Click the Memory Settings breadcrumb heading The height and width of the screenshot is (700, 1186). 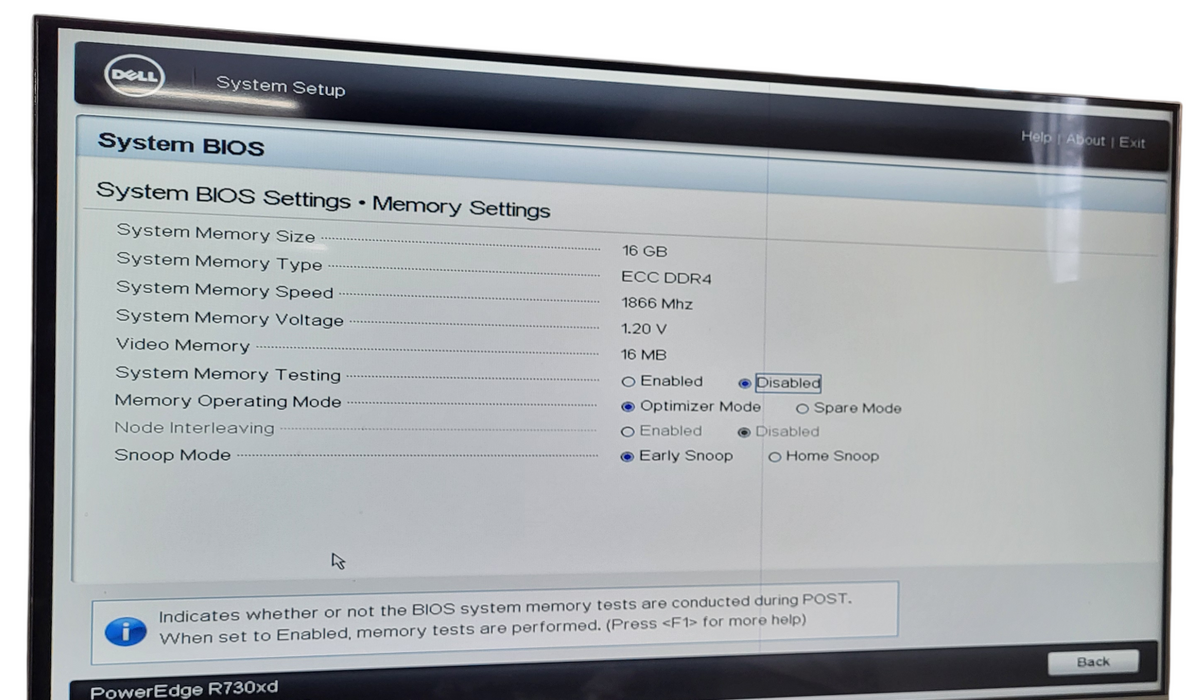tap(461, 207)
